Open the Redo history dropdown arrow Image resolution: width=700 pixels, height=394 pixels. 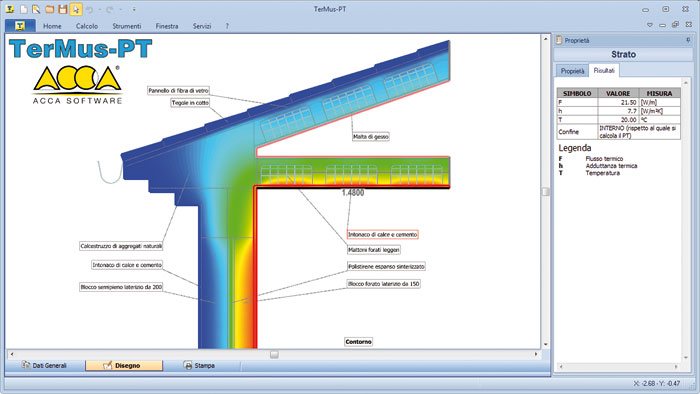click(x=121, y=9)
